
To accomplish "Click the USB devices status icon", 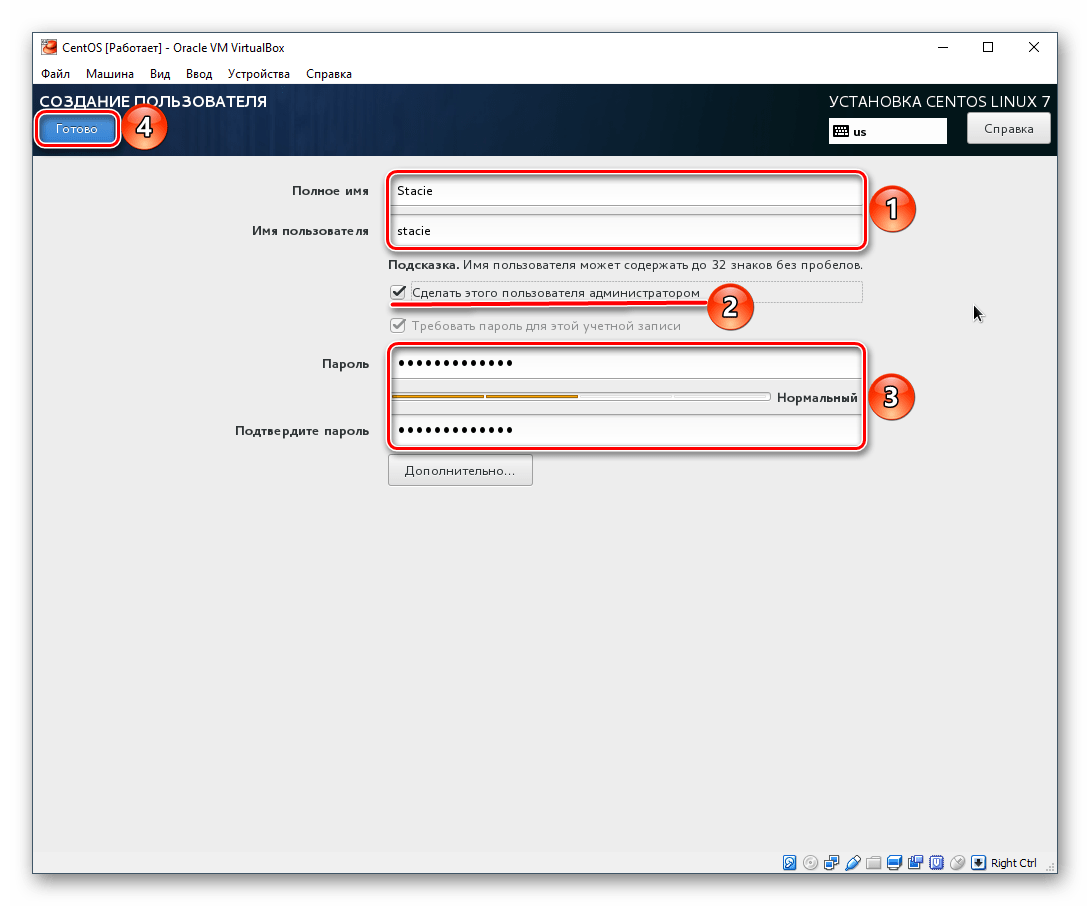I will pos(853,863).
